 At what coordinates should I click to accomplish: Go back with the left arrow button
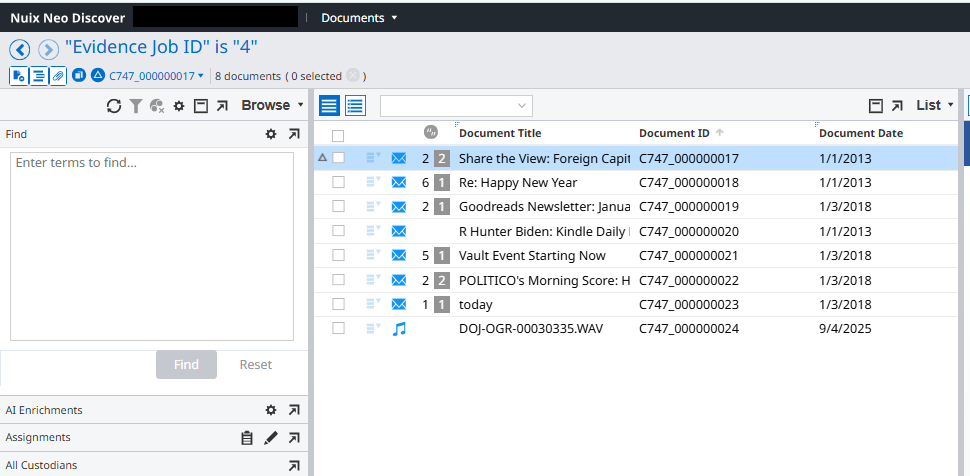20,49
